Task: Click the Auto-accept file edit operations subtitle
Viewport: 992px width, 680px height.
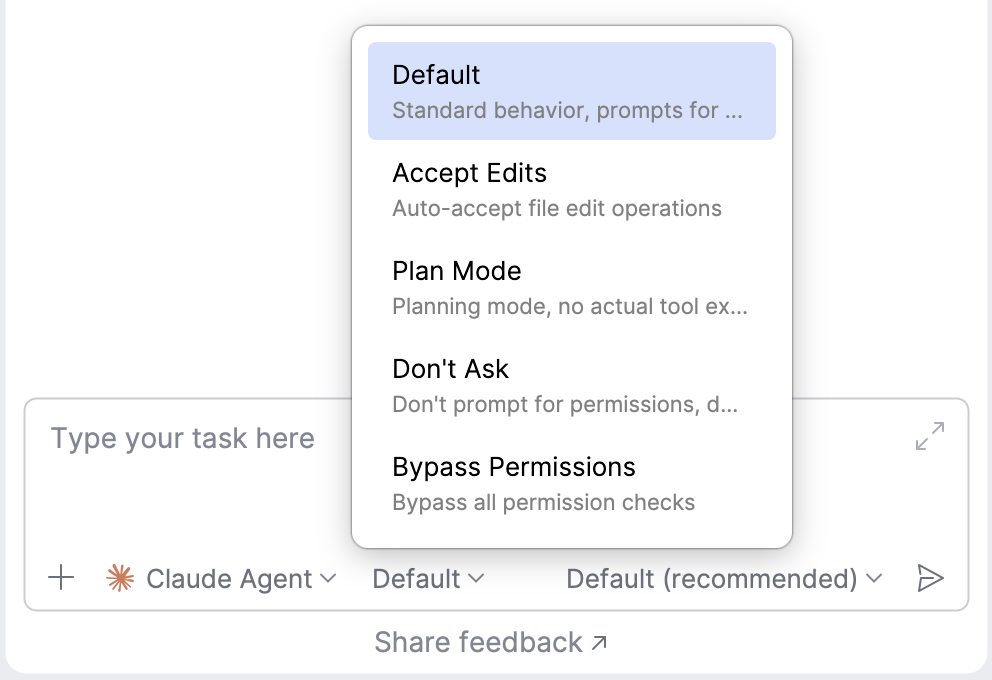Action: coord(556,208)
